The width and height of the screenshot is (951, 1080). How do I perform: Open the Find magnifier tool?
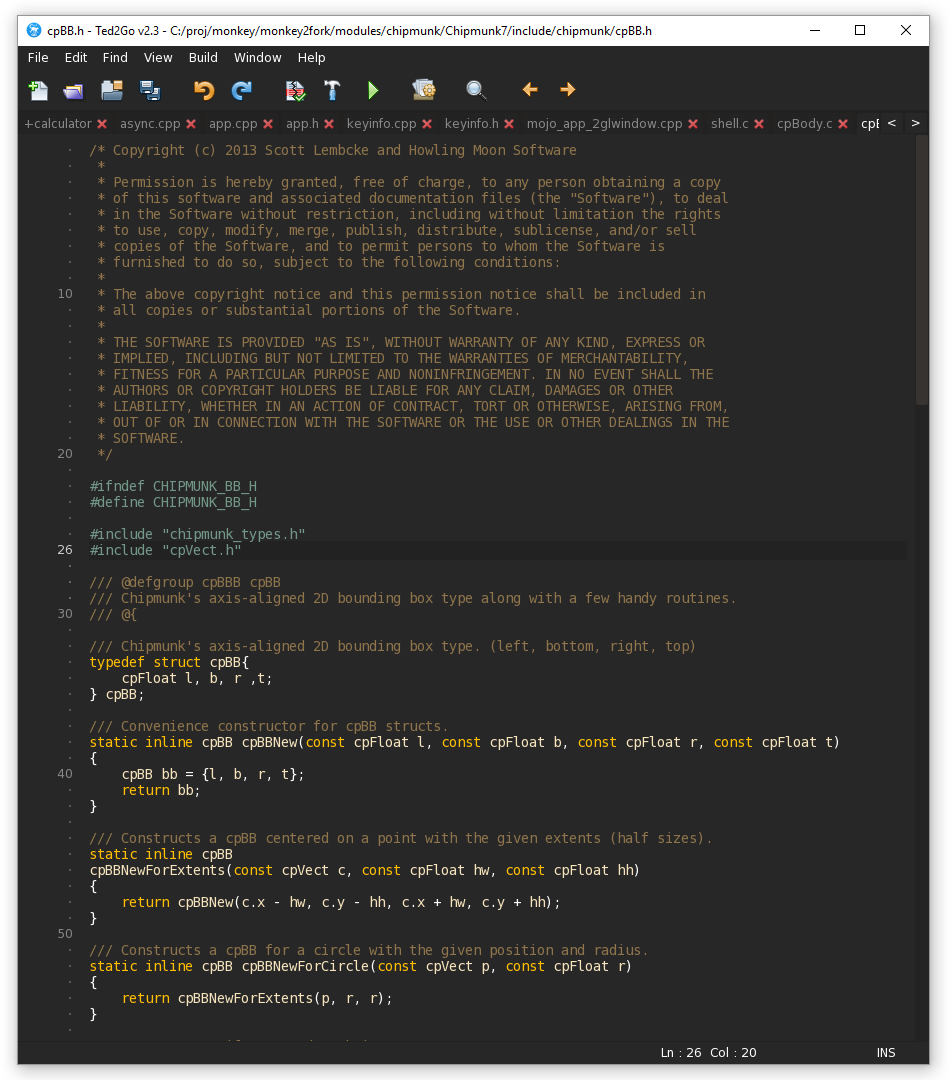[477, 91]
